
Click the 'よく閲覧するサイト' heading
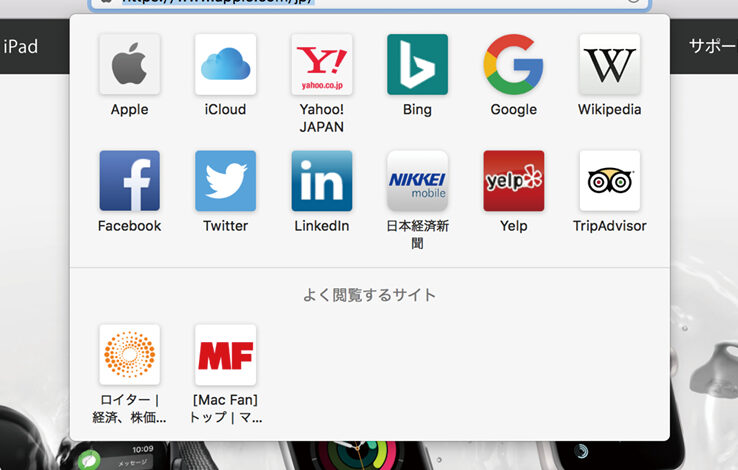point(369,295)
